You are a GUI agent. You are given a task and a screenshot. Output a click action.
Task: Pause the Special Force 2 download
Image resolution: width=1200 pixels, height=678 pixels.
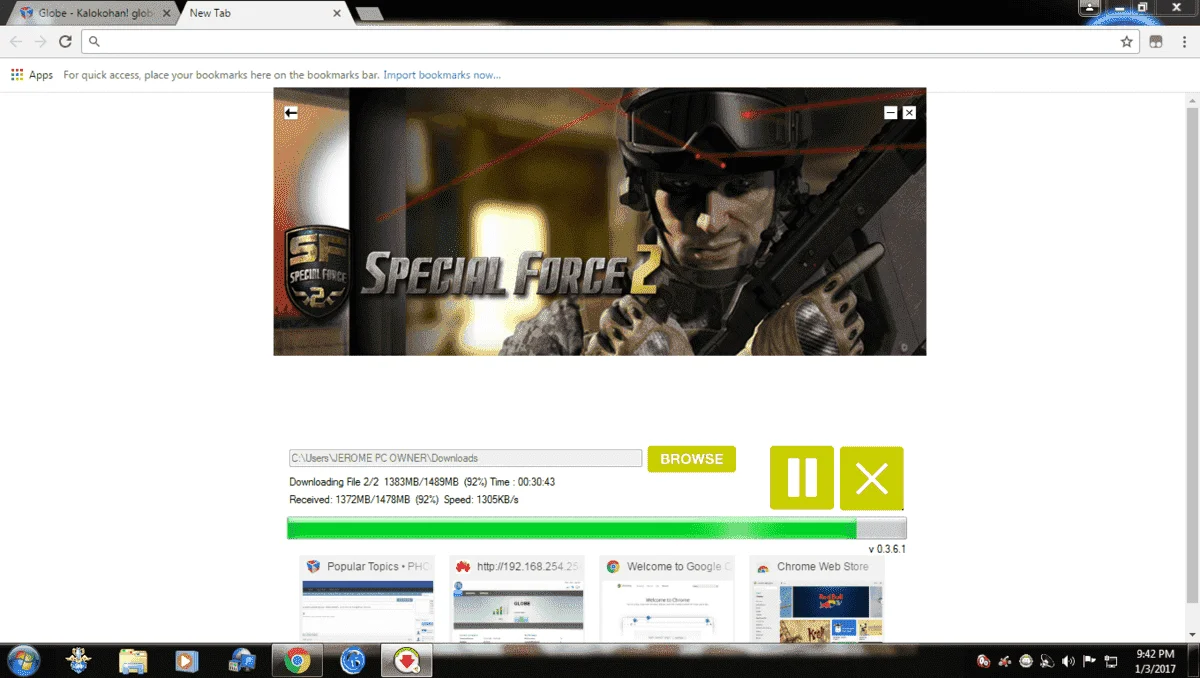tap(801, 478)
